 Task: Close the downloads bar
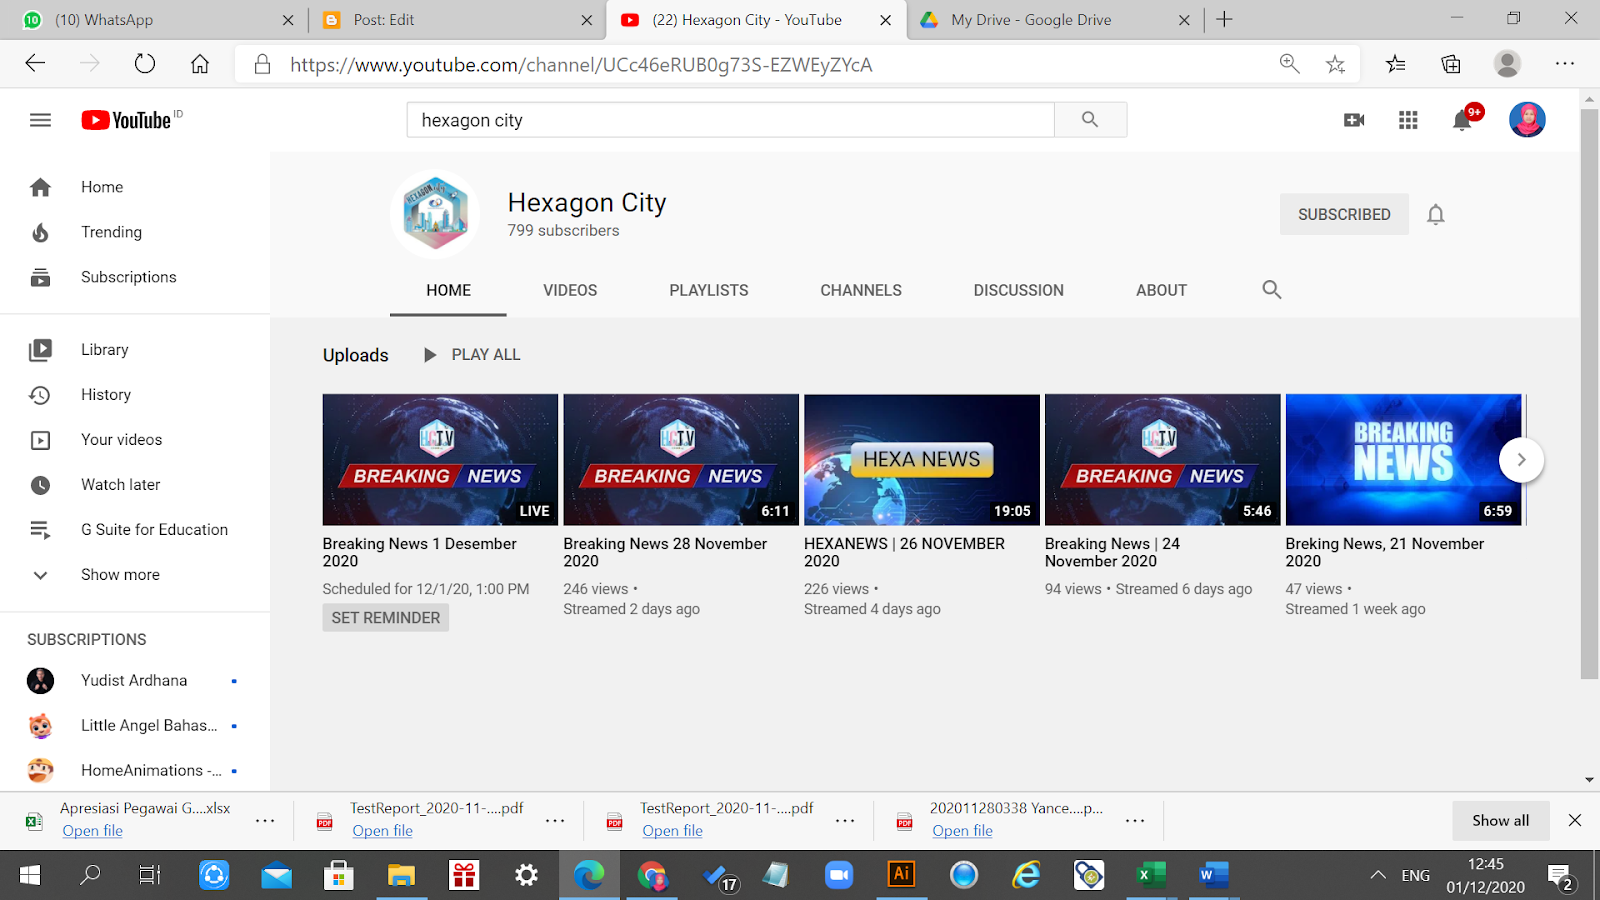point(1575,821)
